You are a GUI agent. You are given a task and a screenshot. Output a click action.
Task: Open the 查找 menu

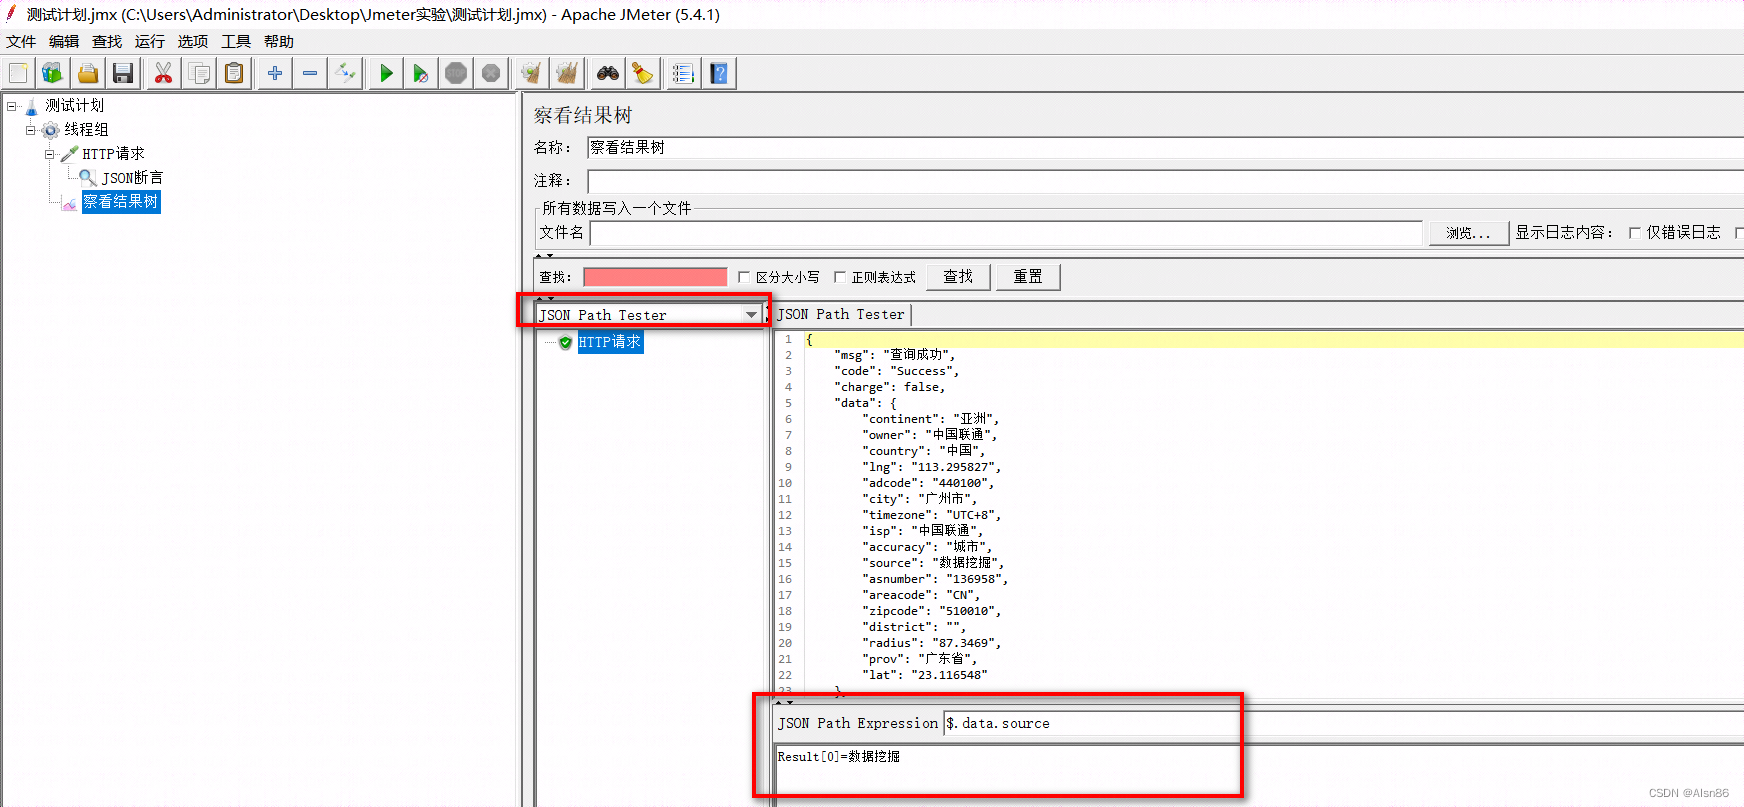pos(107,41)
